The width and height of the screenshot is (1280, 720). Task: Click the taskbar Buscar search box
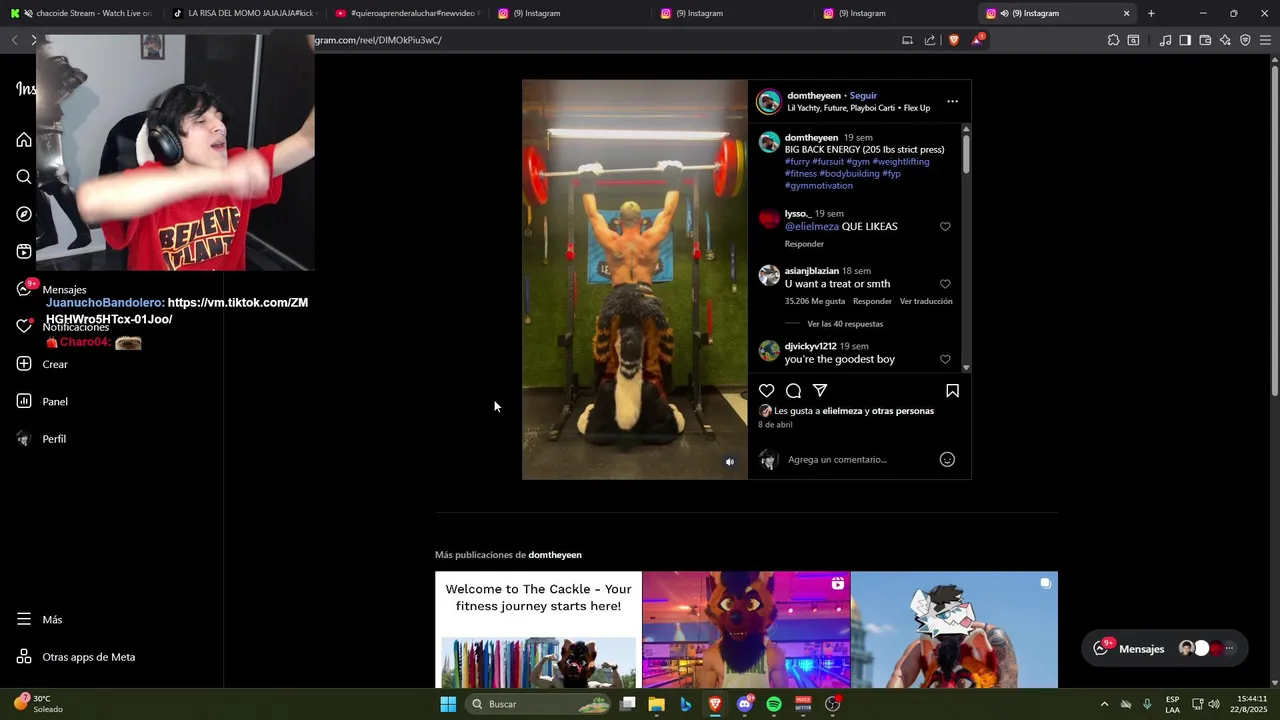[x=540, y=704]
